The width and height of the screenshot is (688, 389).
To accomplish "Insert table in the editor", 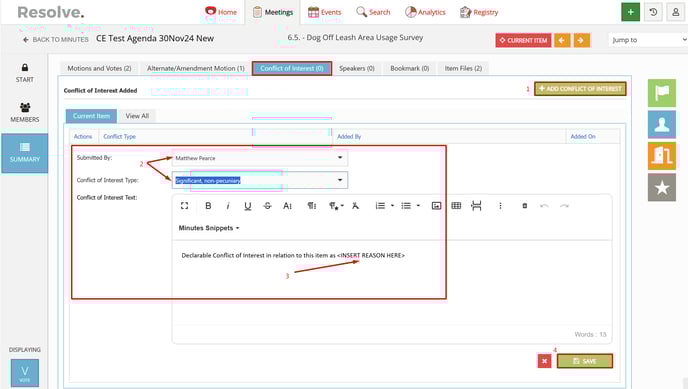I will [x=456, y=206].
